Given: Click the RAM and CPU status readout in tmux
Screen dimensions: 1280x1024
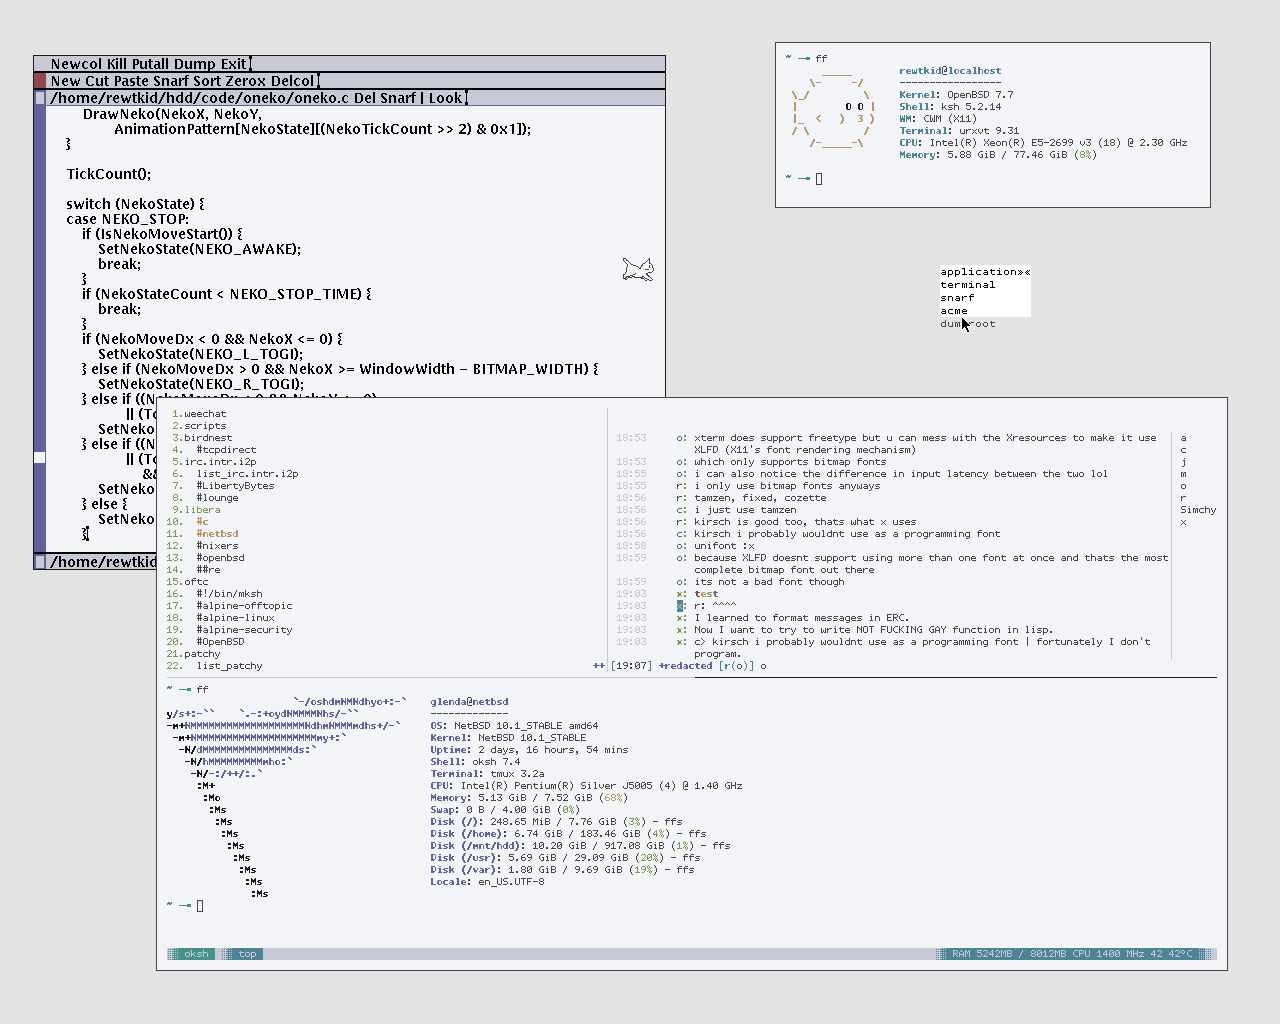Looking at the screenshot, I should [1072, 954].
